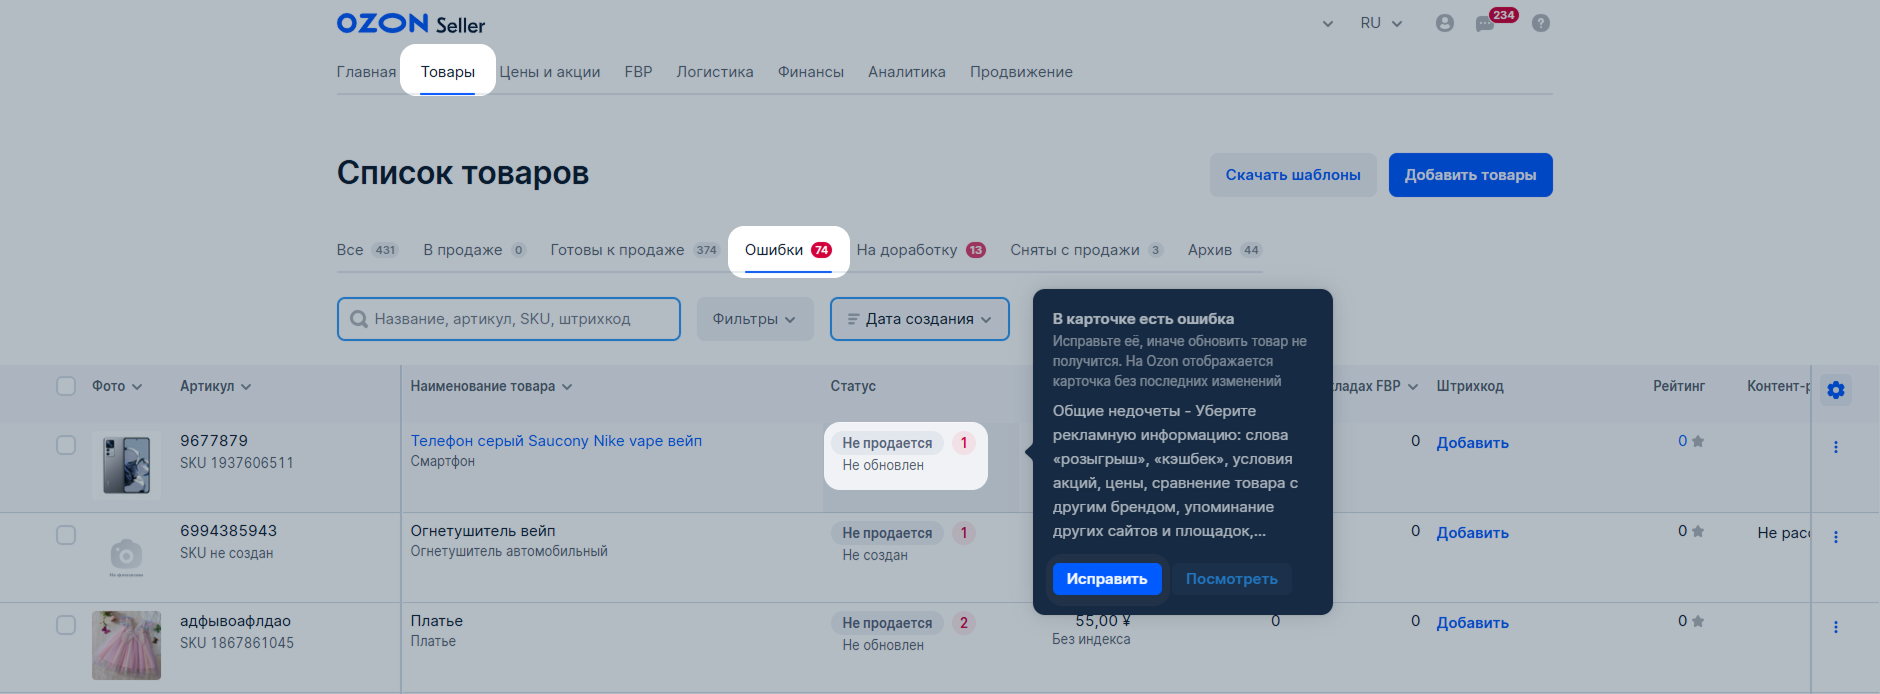Screen dimensions: 1880x694
Task: Click the Не продается status for Платье
Action: (x=887, y=623)
